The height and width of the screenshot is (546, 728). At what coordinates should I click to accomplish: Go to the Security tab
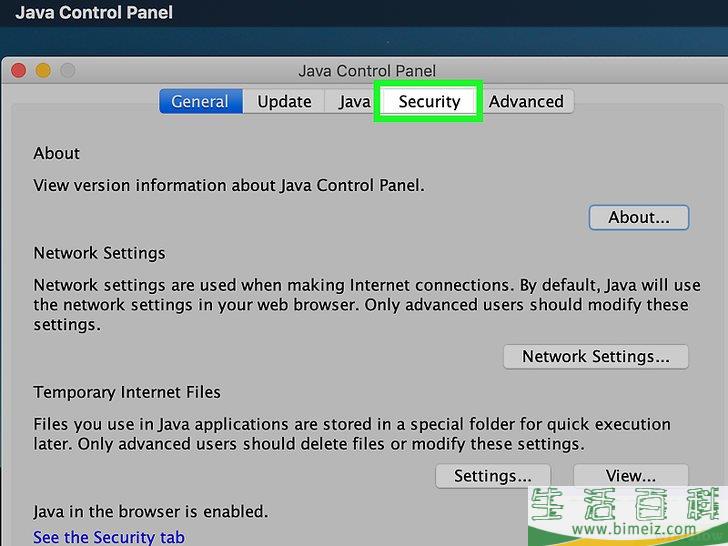(429, 101)
